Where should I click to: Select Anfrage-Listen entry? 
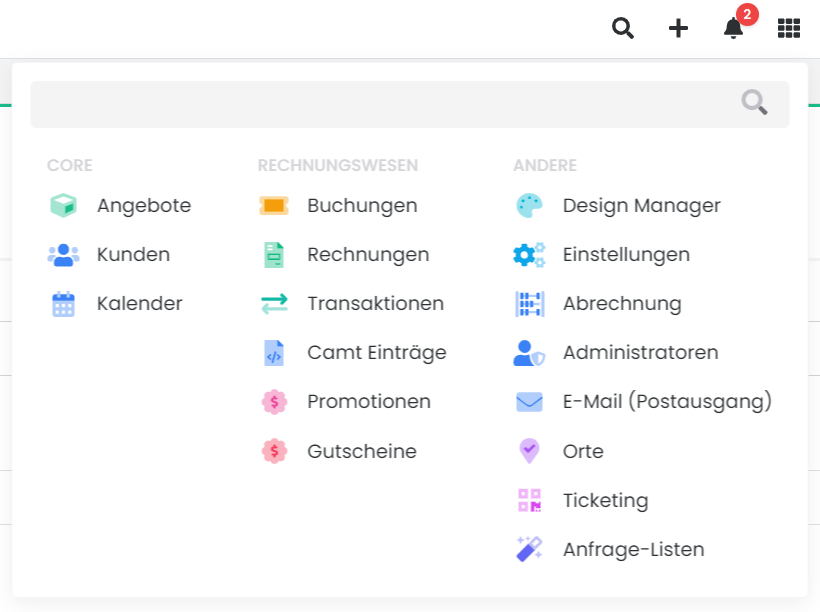(x=633, y=550)
